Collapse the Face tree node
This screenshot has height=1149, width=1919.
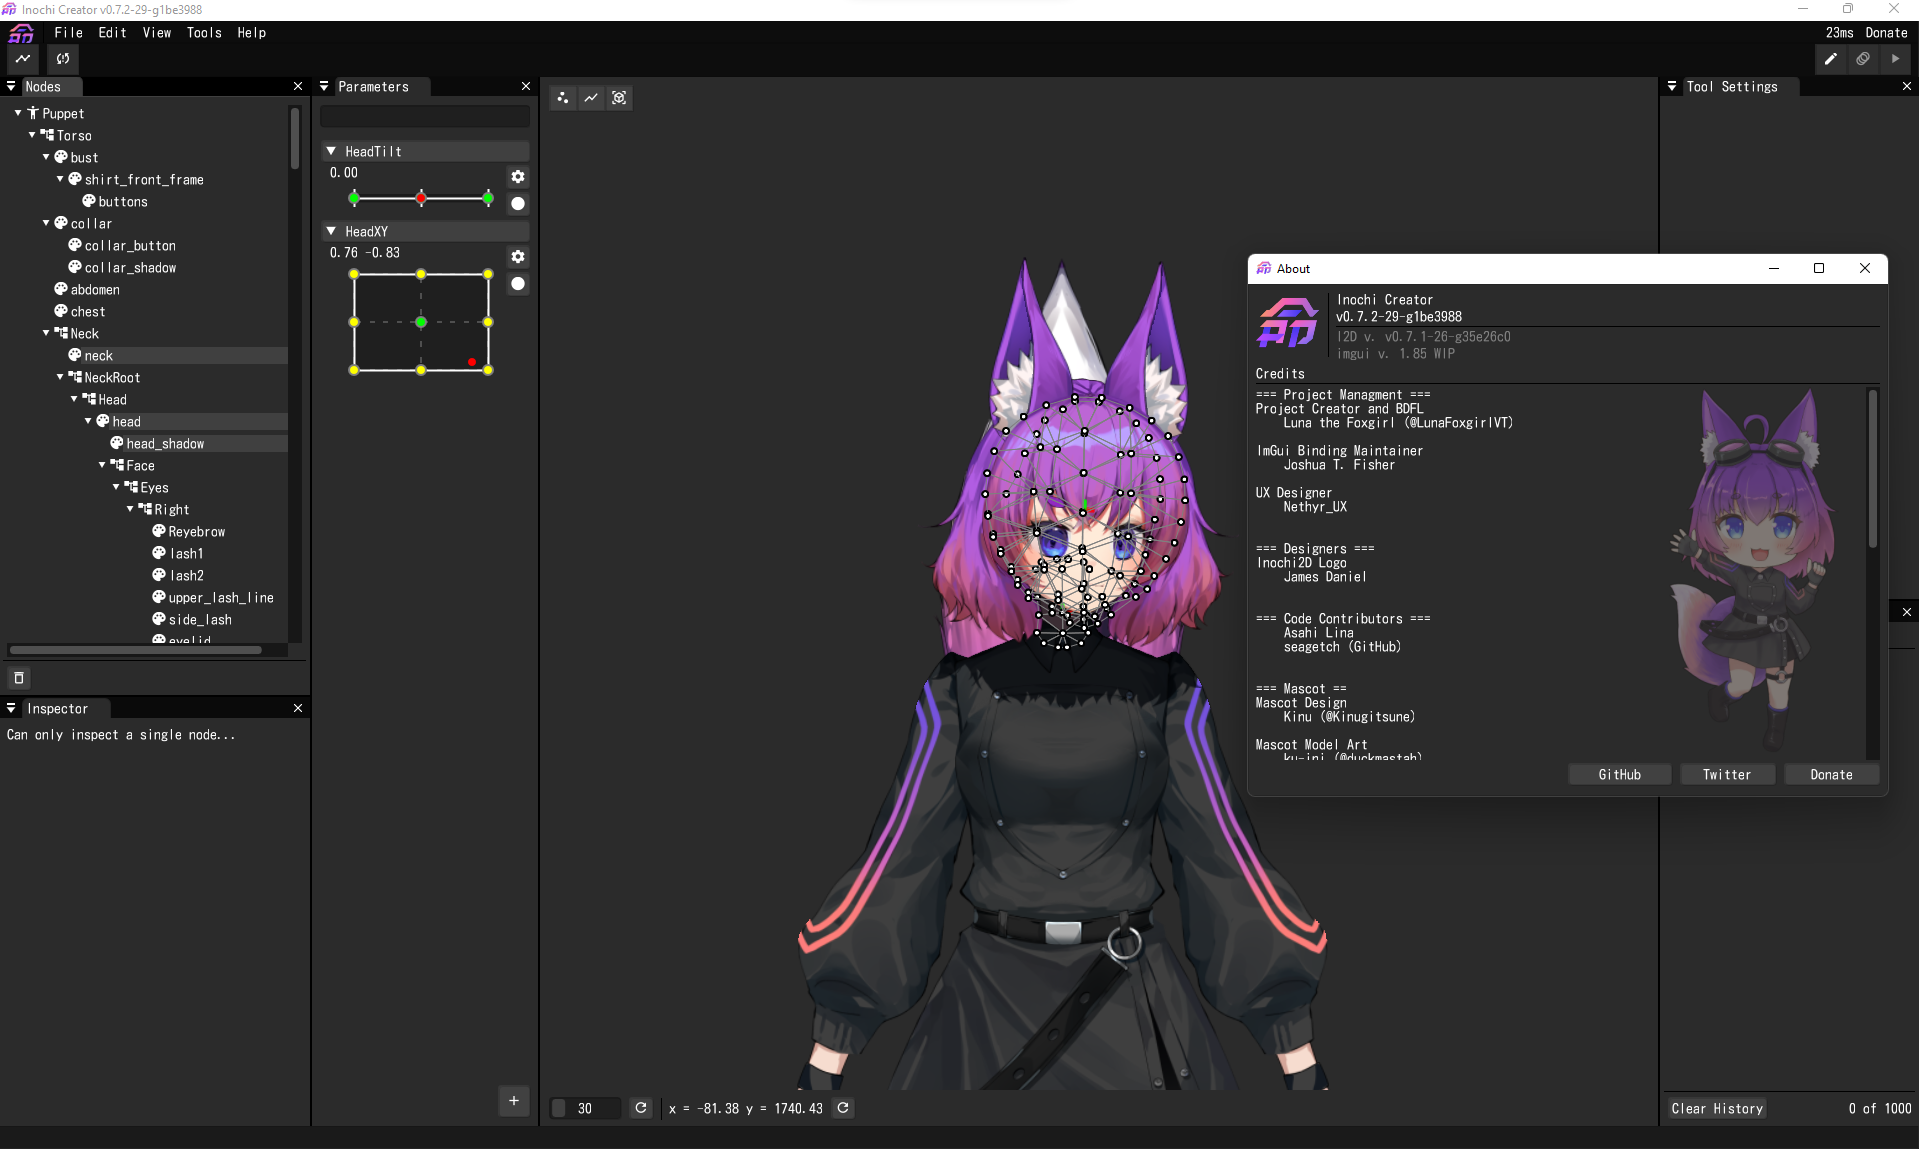[x=102, y=465]
